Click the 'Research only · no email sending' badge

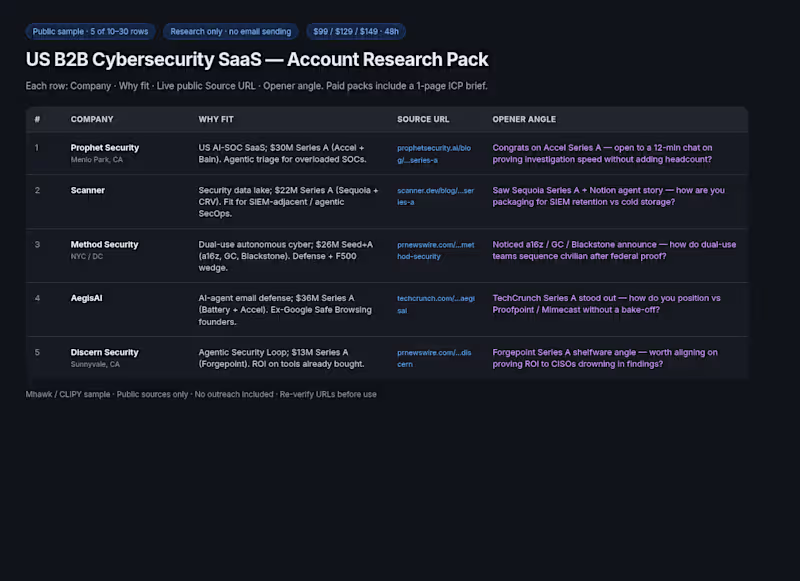(231, 32)
